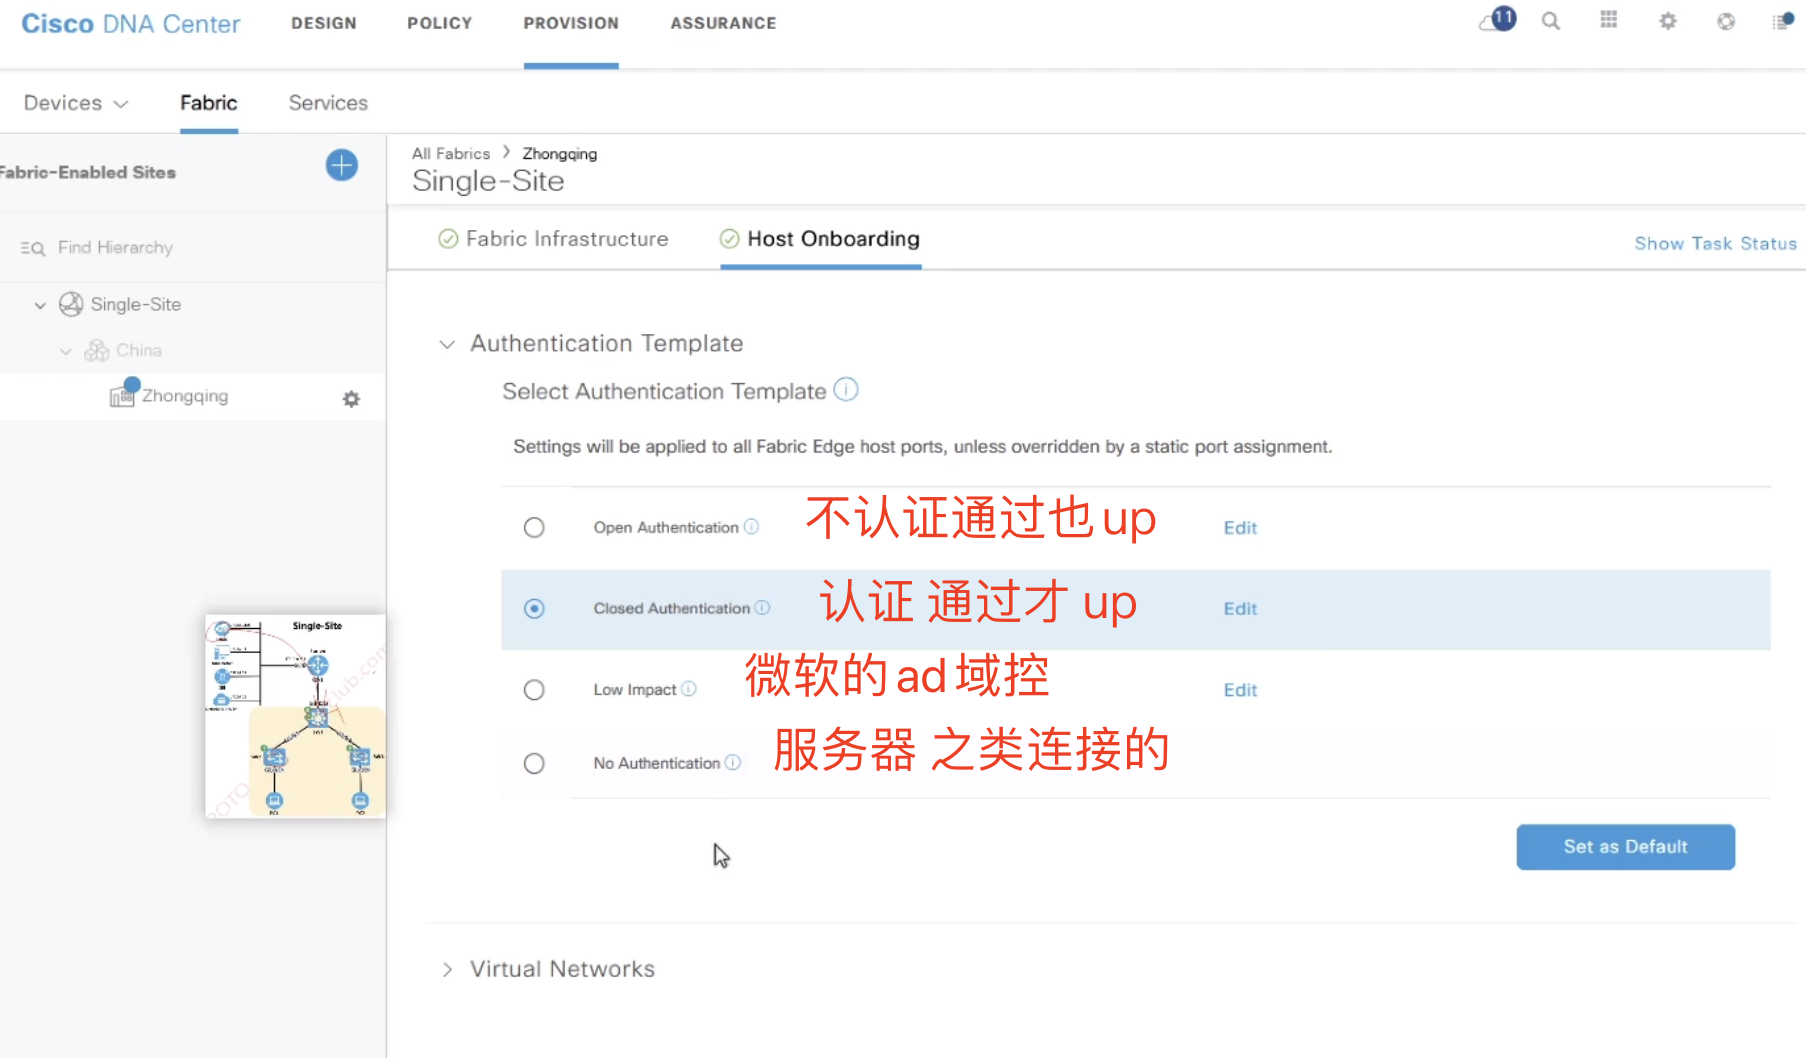
Task: Show info icon next to No Authentication
Action: point(733,762)
